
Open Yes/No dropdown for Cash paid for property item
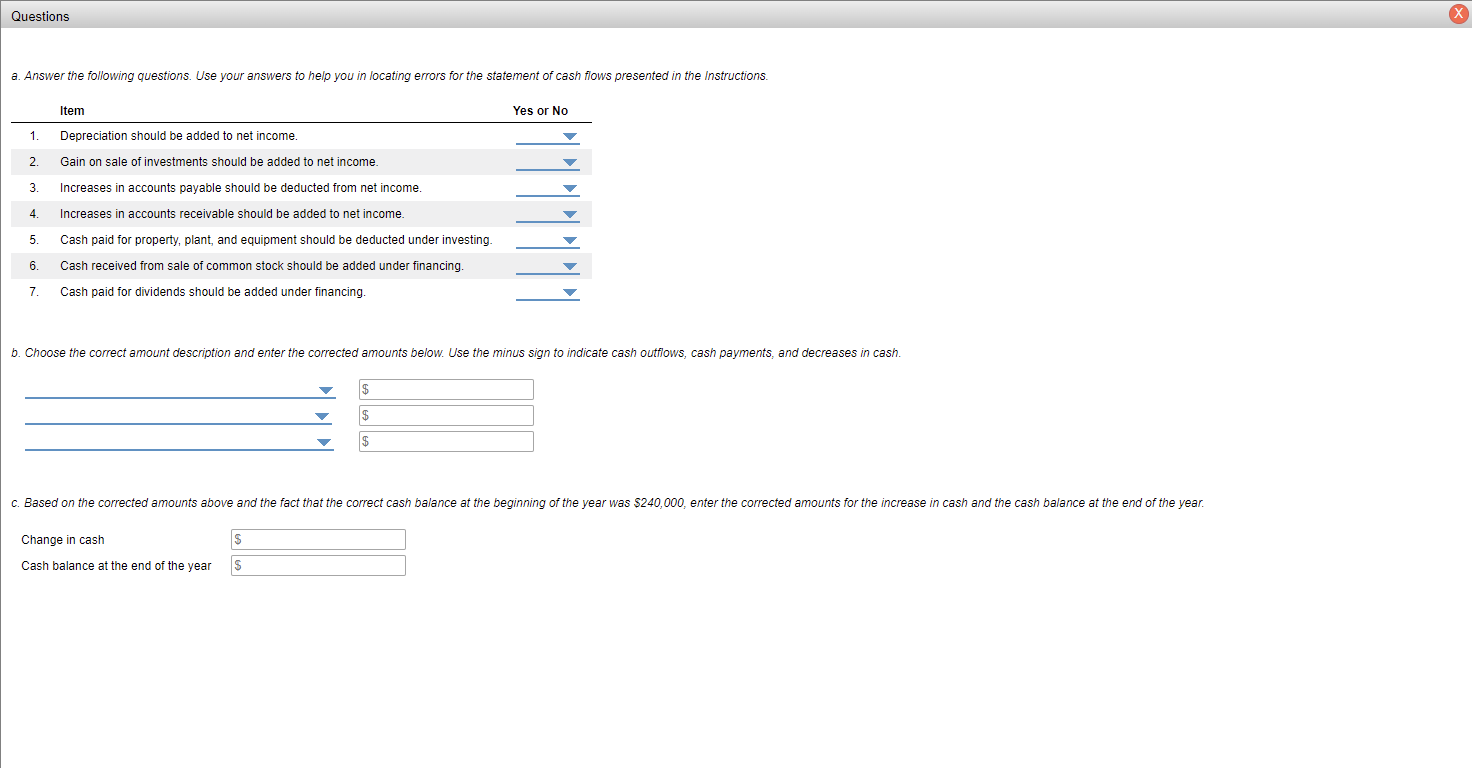(x=548, y=240)
